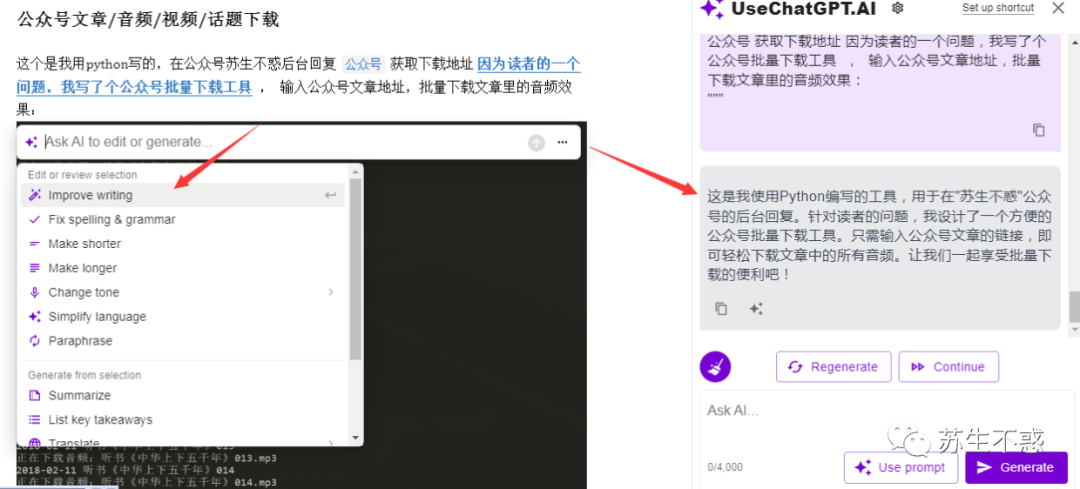Click the UseChatGPT.AI logo icon

point(712,8)
